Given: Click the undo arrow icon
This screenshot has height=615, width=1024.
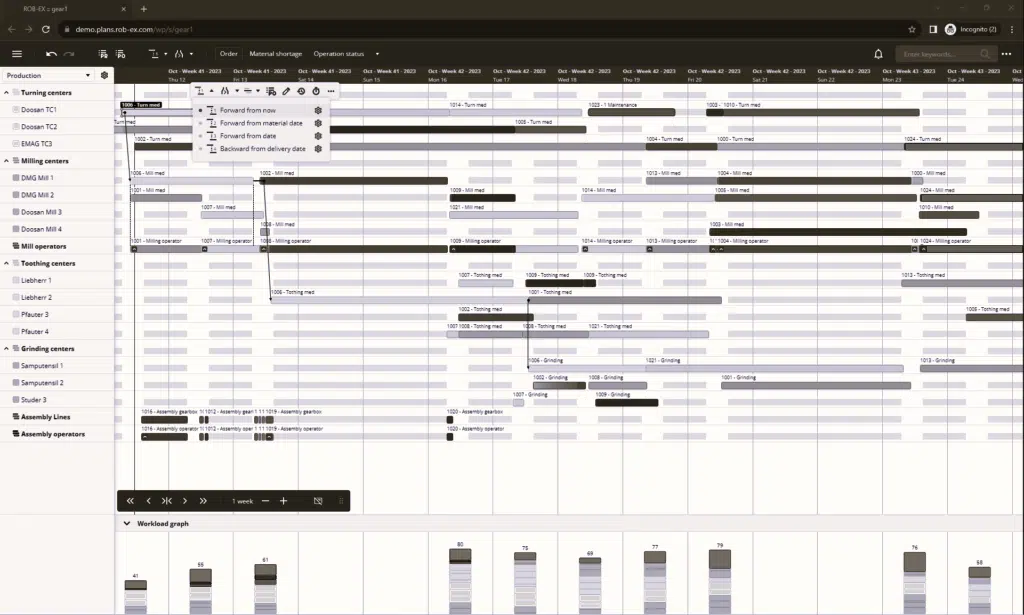Looking at the screenshot, I should point(51,54).
